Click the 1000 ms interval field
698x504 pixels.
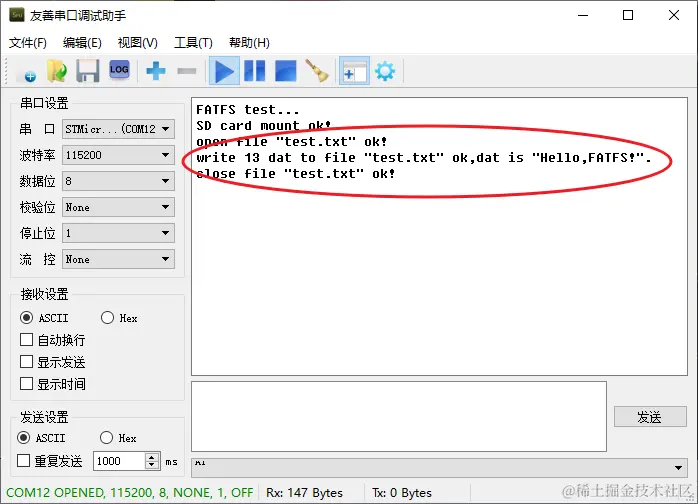[x=119, y=461]
